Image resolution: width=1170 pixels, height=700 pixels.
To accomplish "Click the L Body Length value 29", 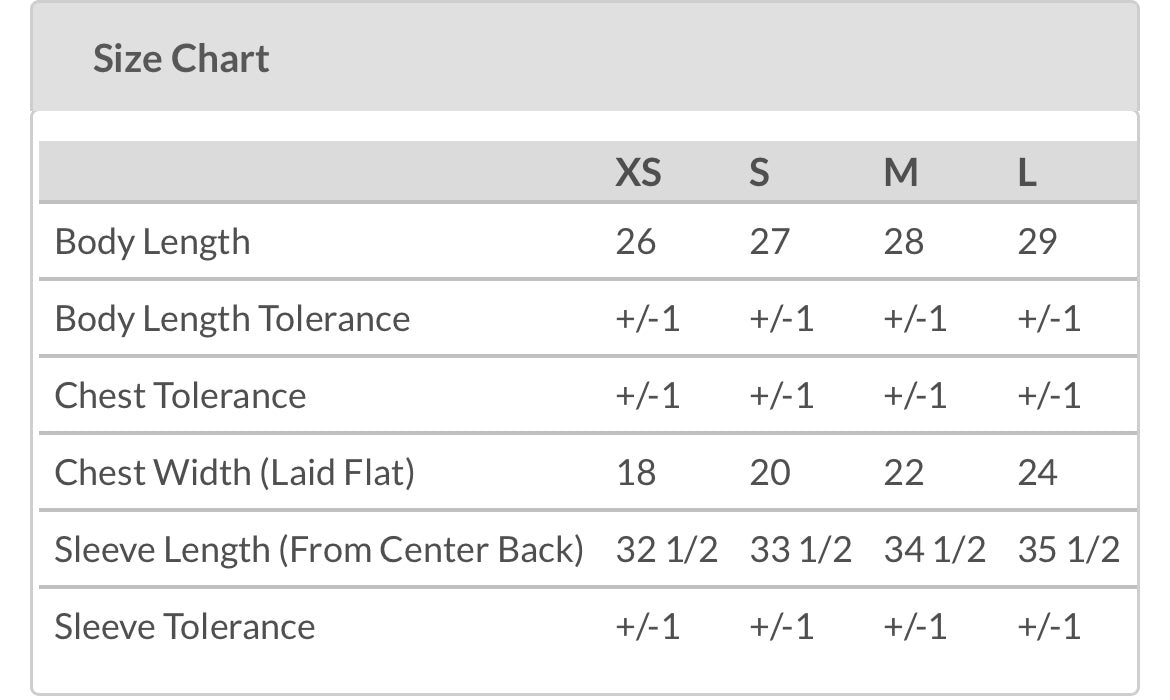I will click(1037, 242).
